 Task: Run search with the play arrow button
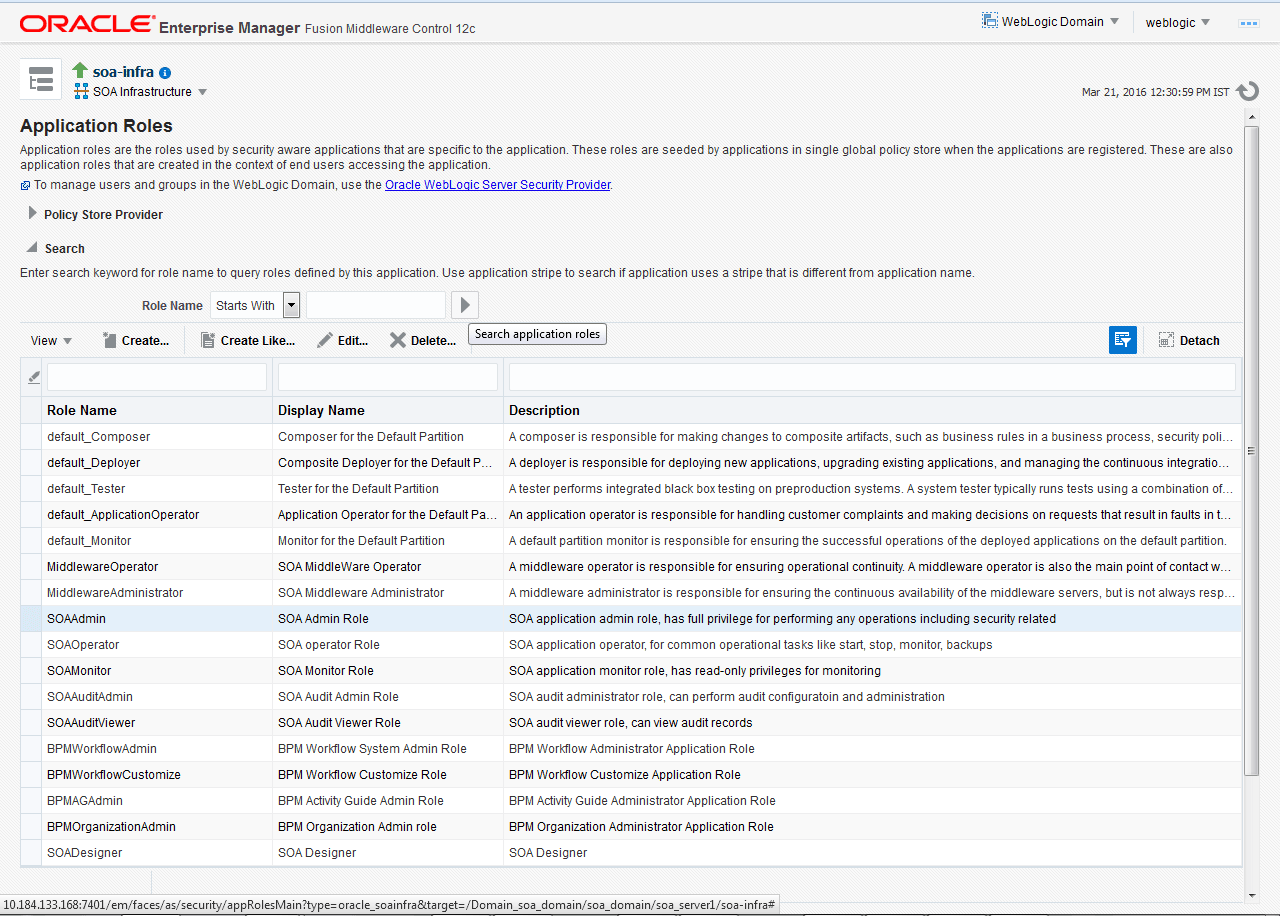[465, 305]
